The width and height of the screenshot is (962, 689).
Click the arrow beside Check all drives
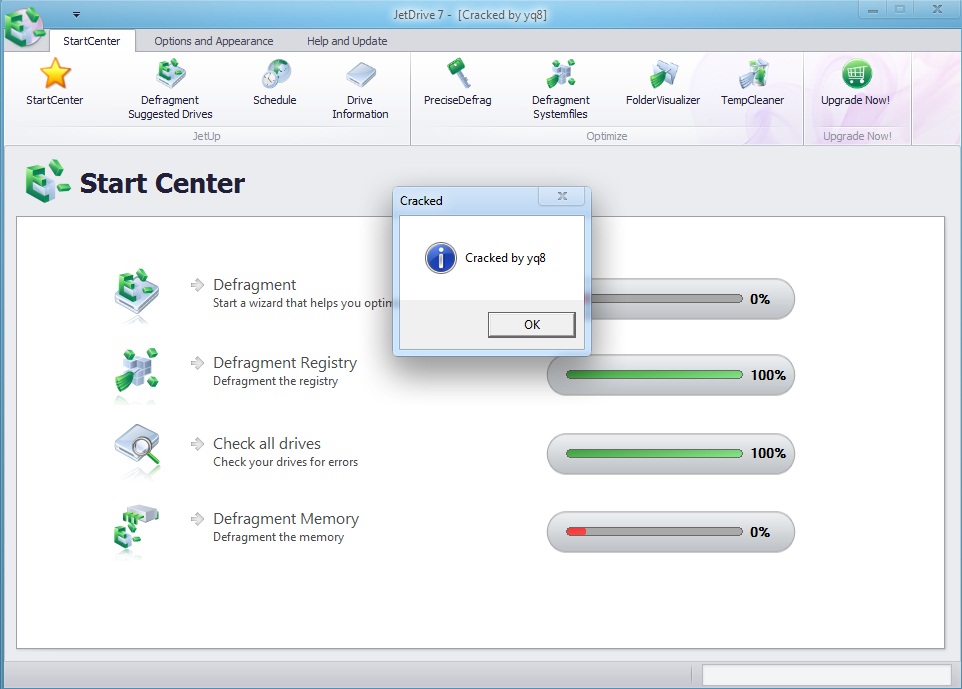[x=197, y=444]
